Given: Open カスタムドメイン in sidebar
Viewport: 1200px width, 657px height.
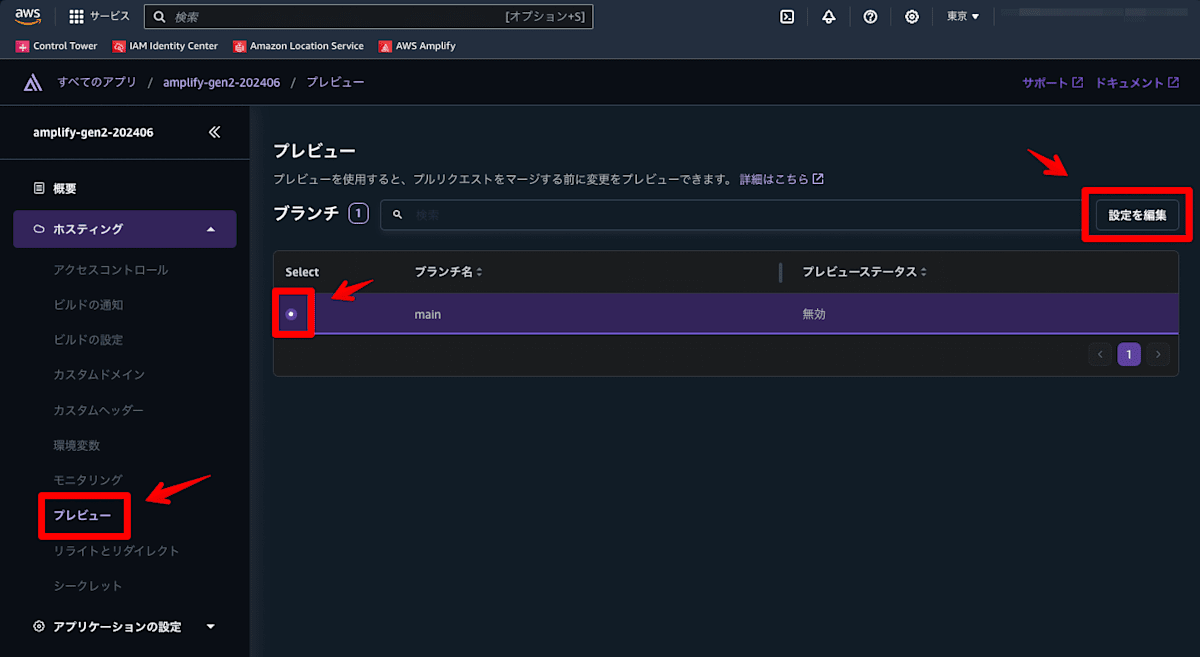Looking at the screenshot, I should [99, 375].
